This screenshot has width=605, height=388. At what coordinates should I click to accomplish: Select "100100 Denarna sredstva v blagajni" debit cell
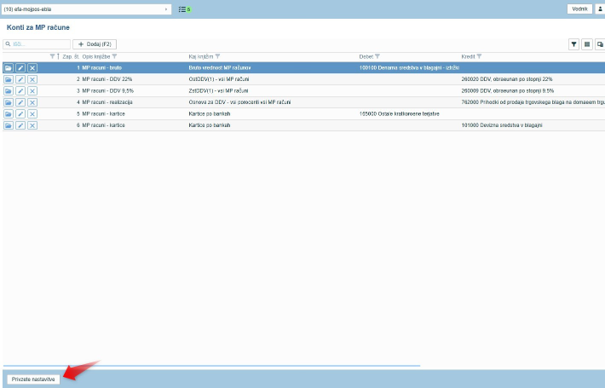click(409, 68)
